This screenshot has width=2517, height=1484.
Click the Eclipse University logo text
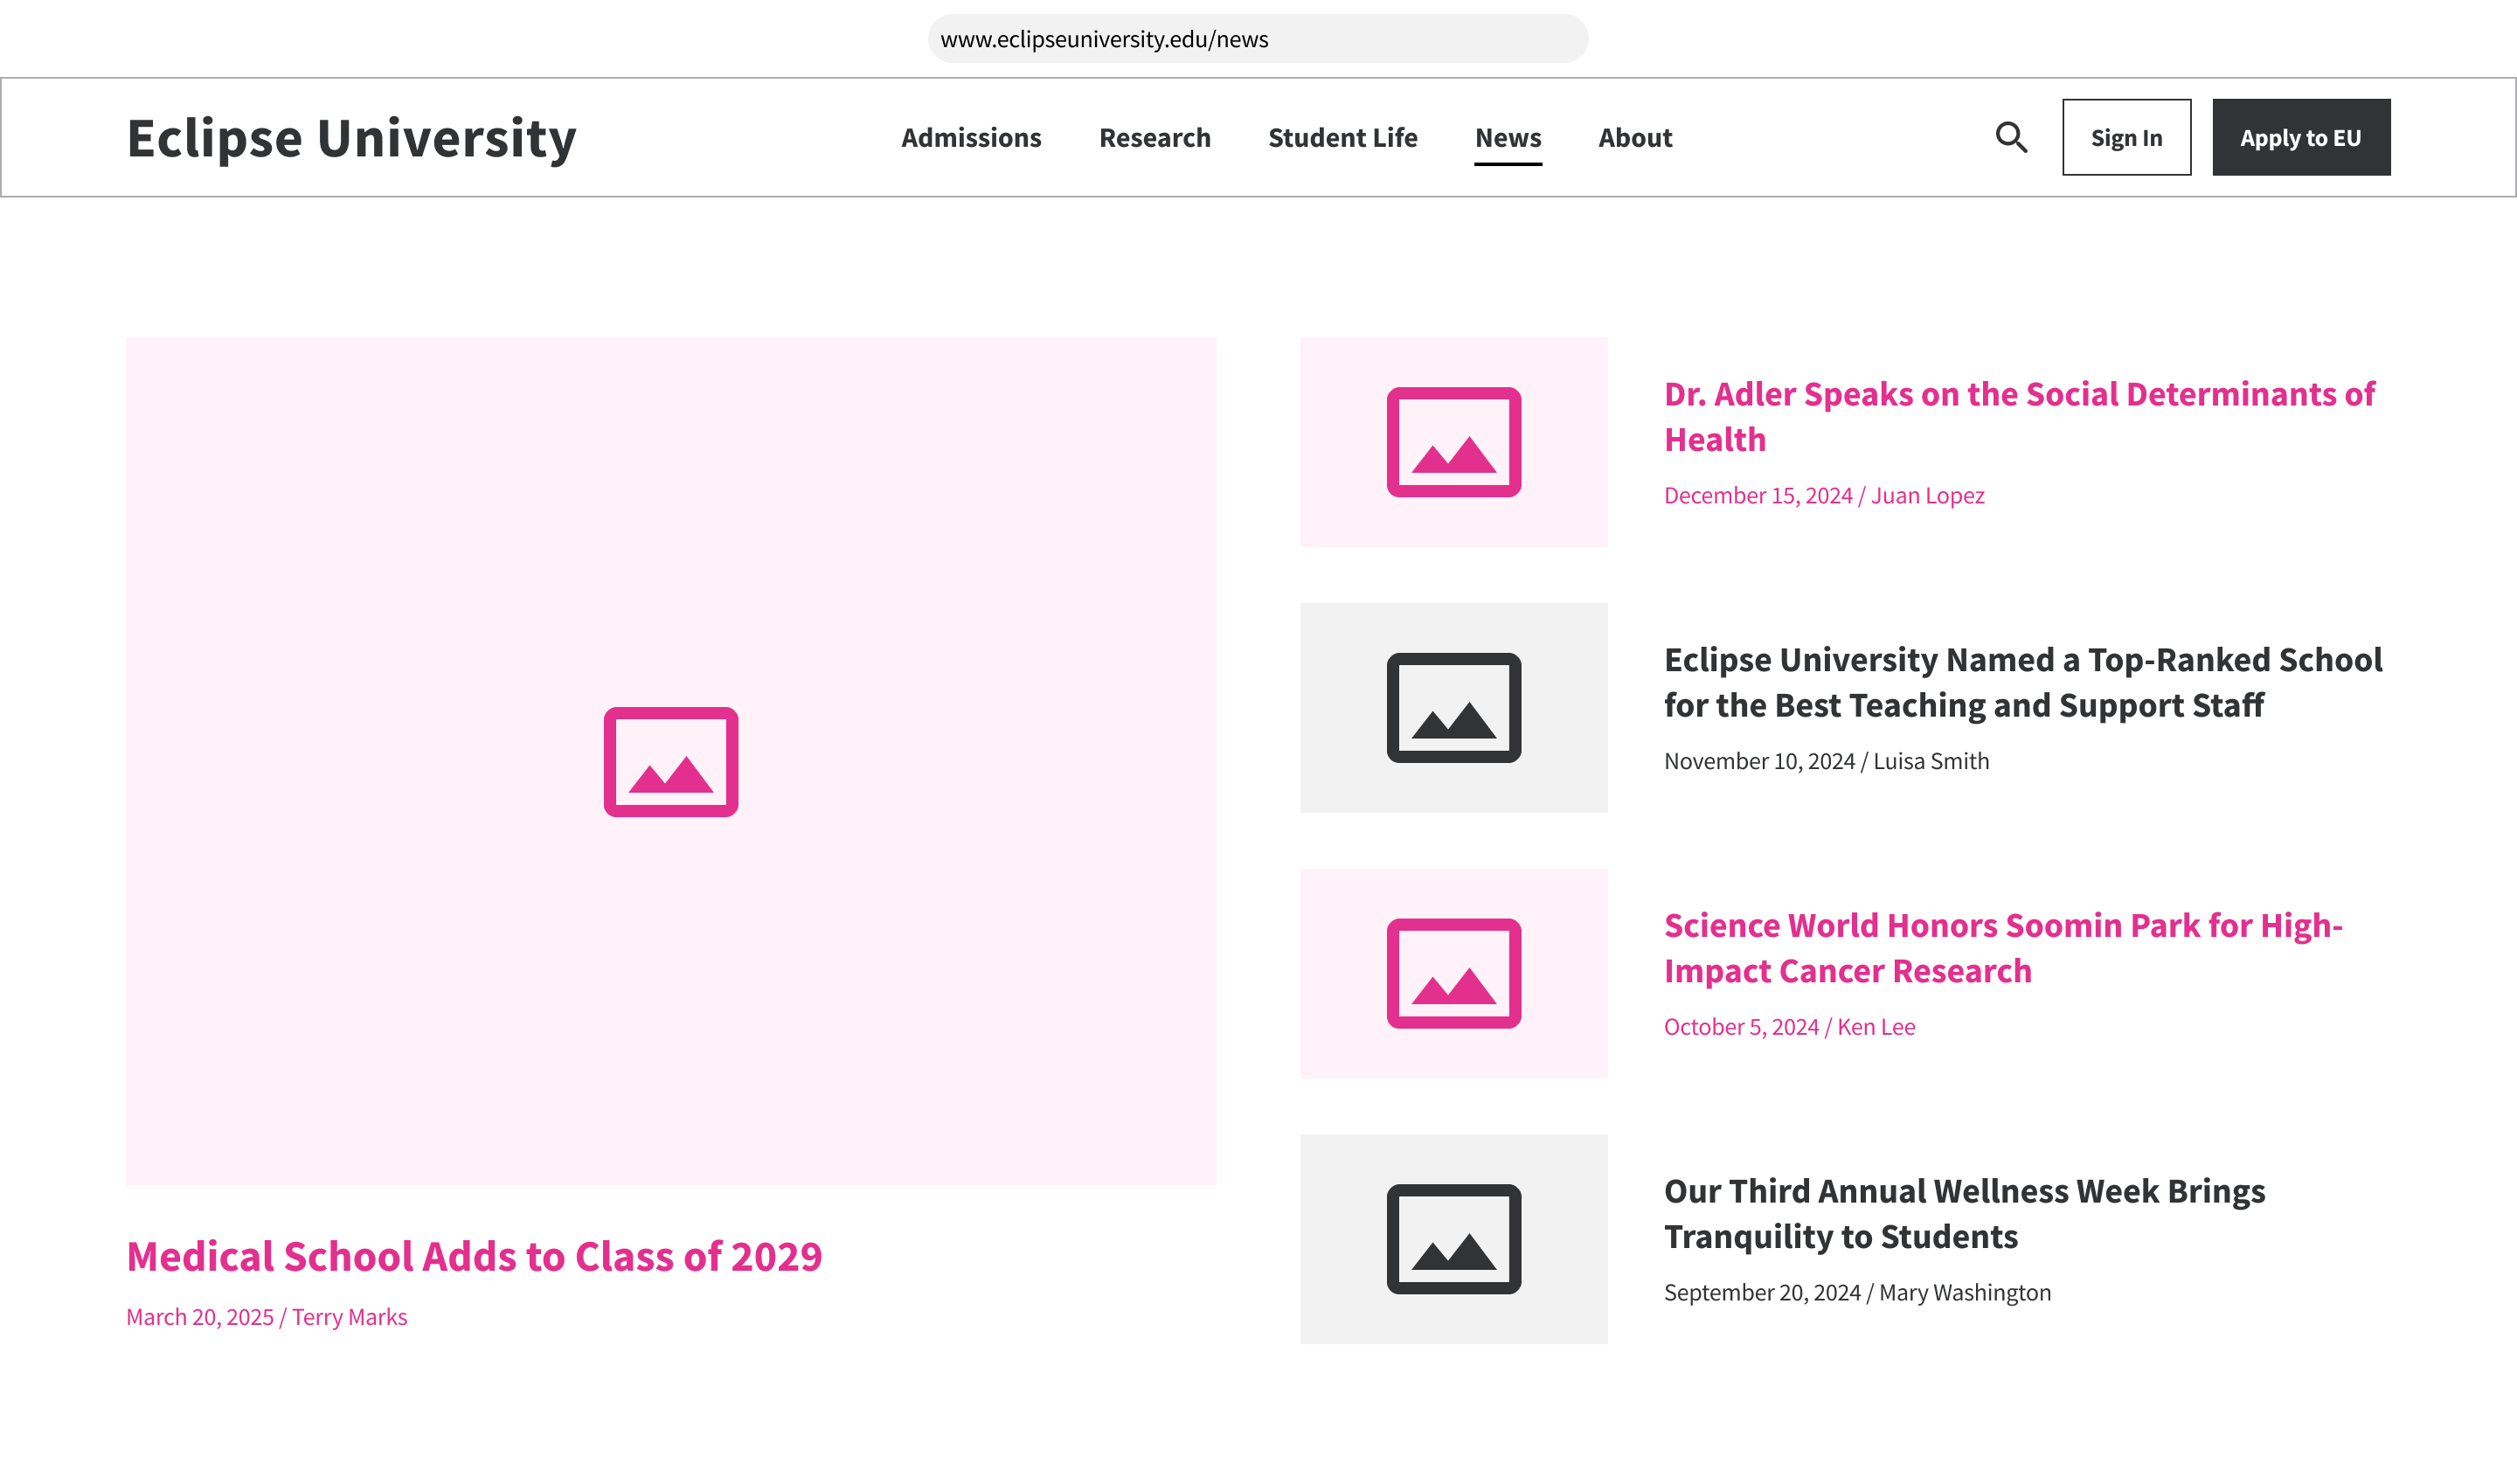351,138
